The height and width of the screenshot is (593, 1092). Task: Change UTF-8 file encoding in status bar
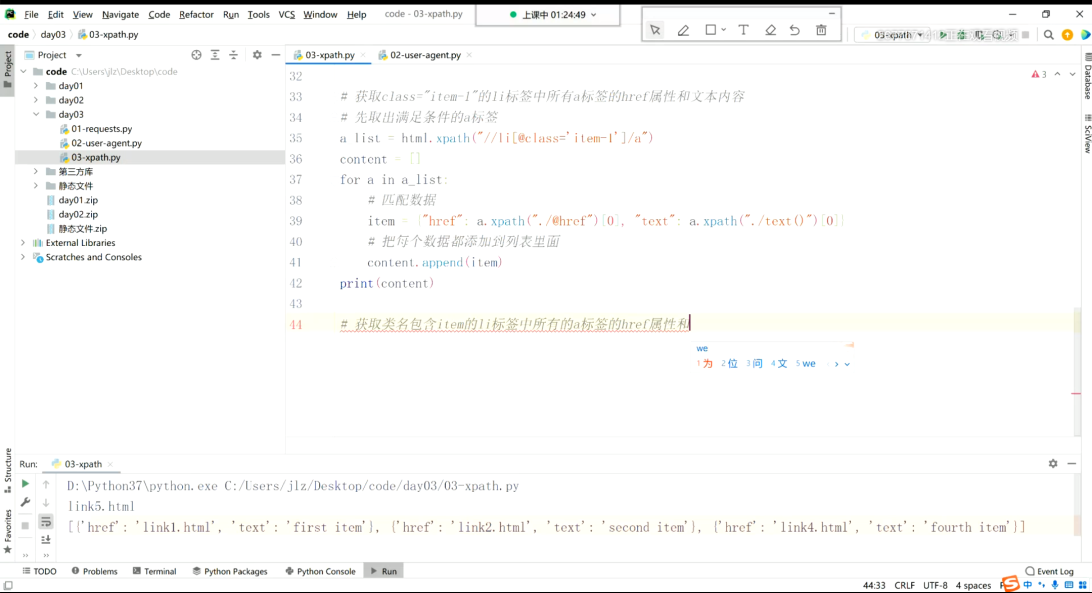935,585
